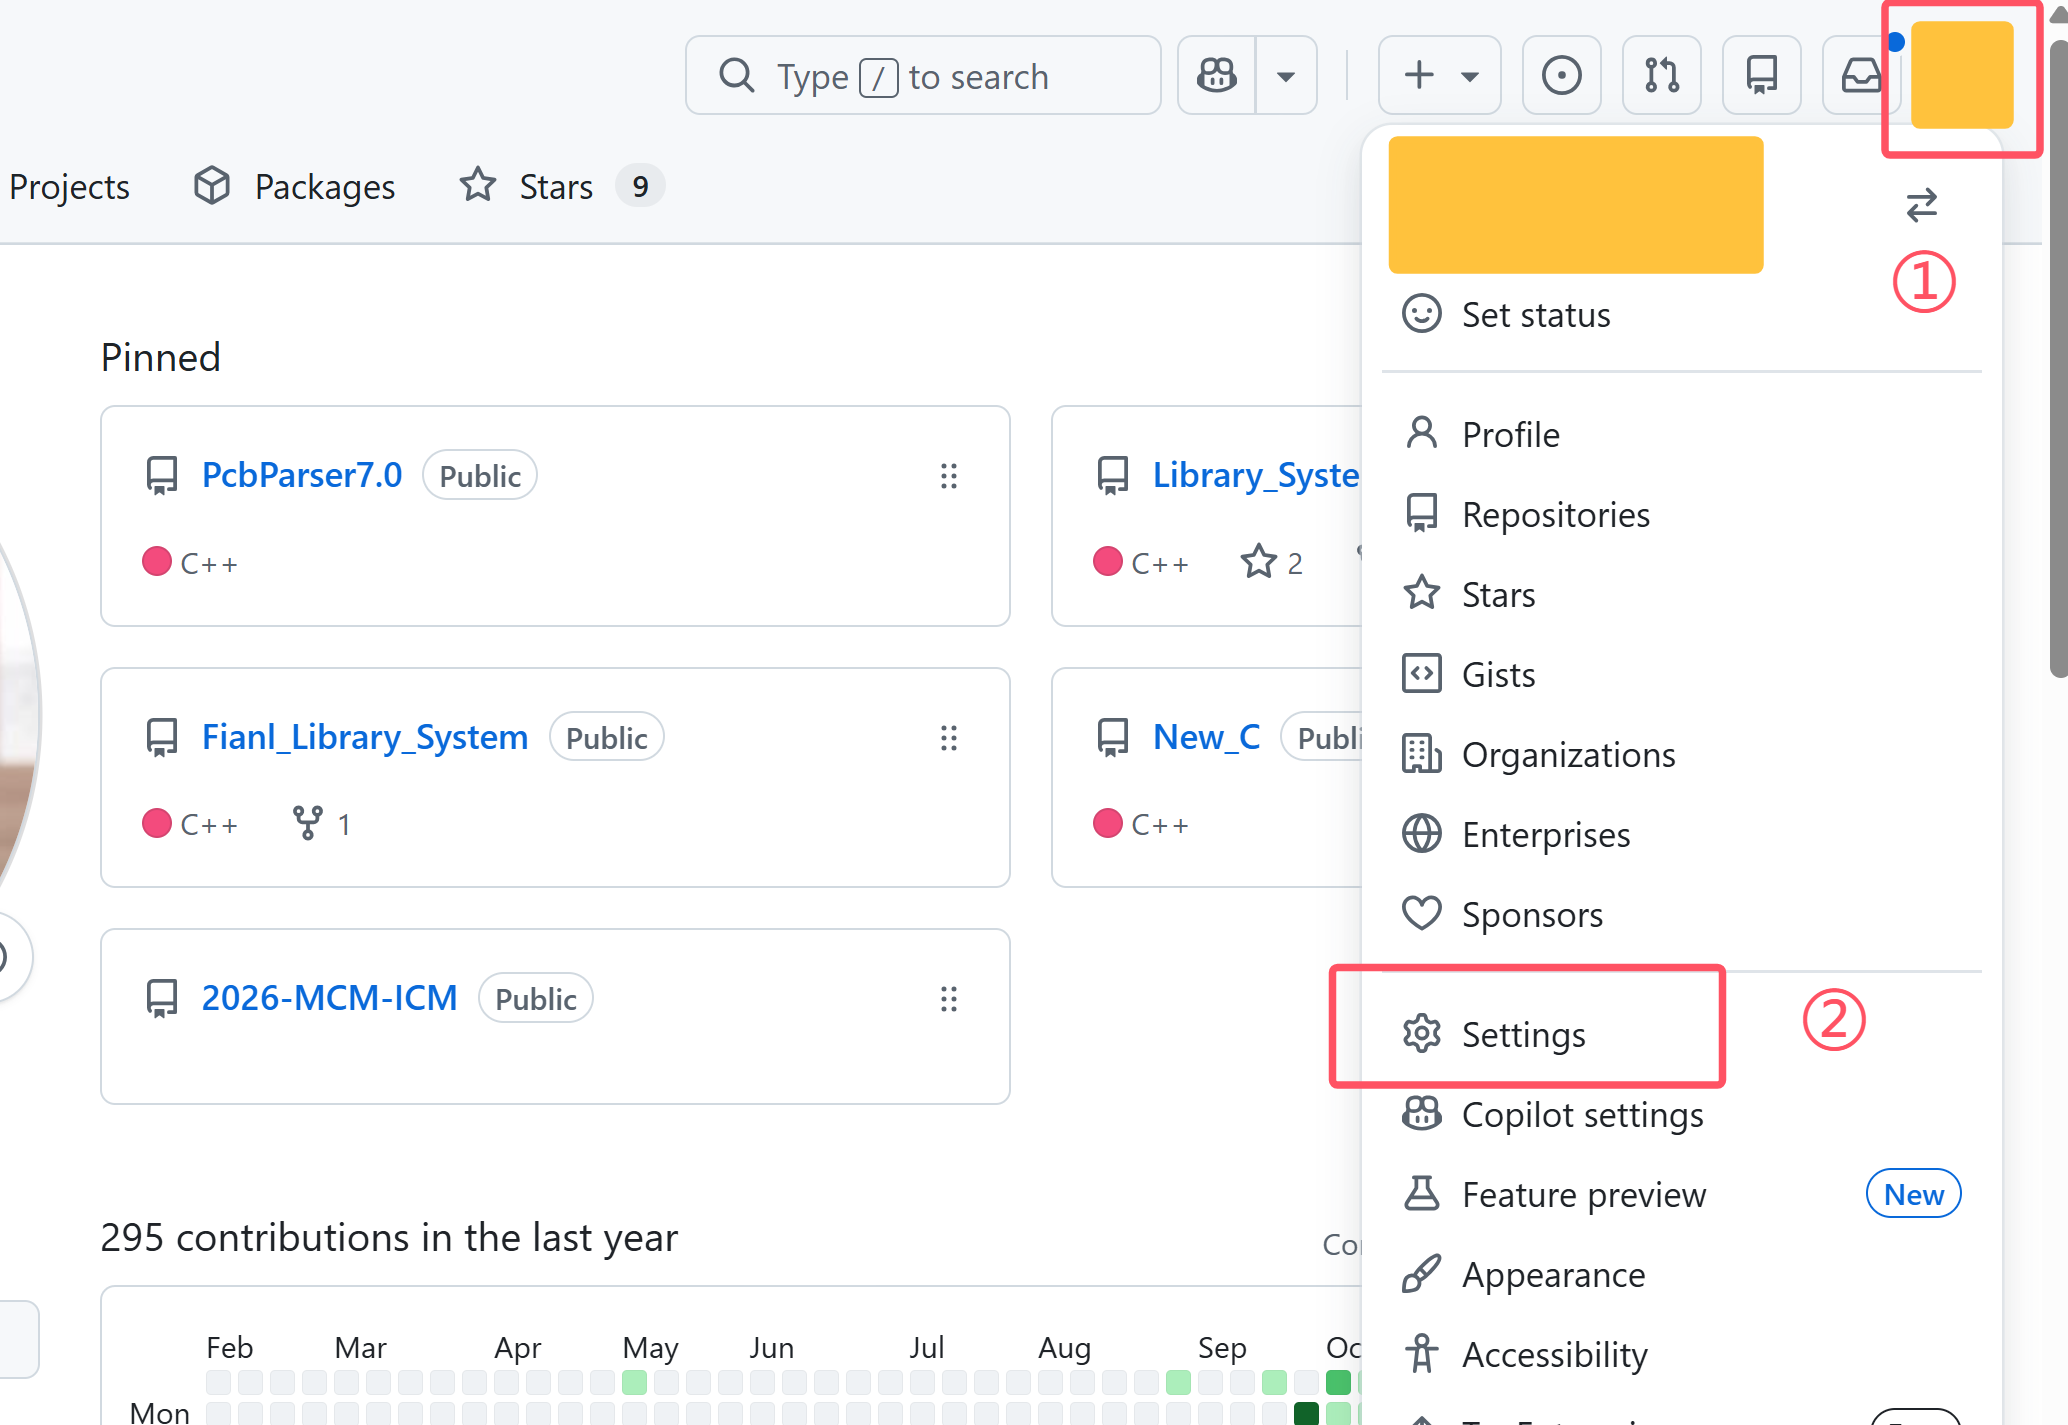
Task: Click the switch account arrows icon
Action: coord(1921,206)
